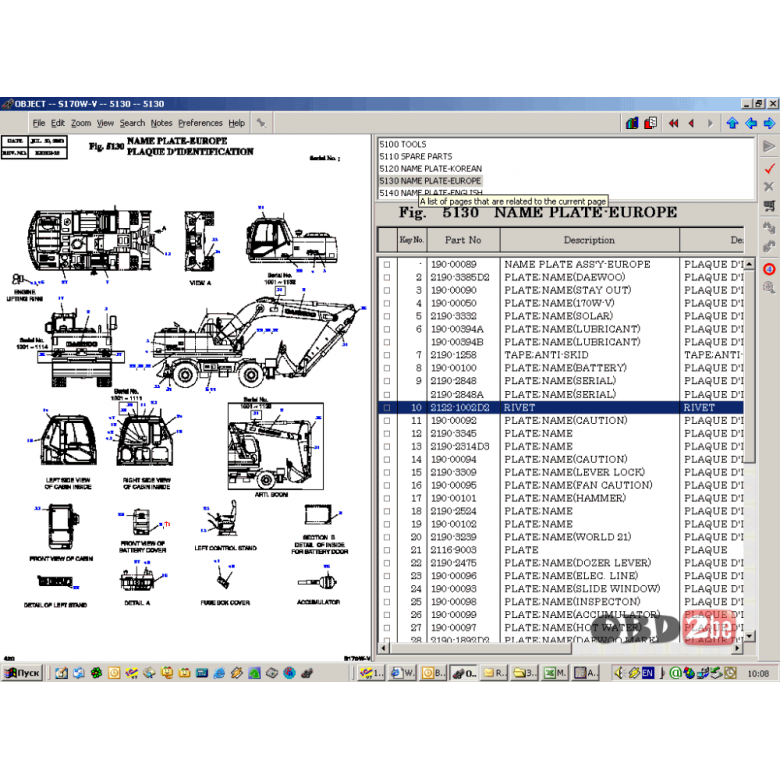
Task: Click the taskbar volume speaker icon
Action: tap(618, 673)
